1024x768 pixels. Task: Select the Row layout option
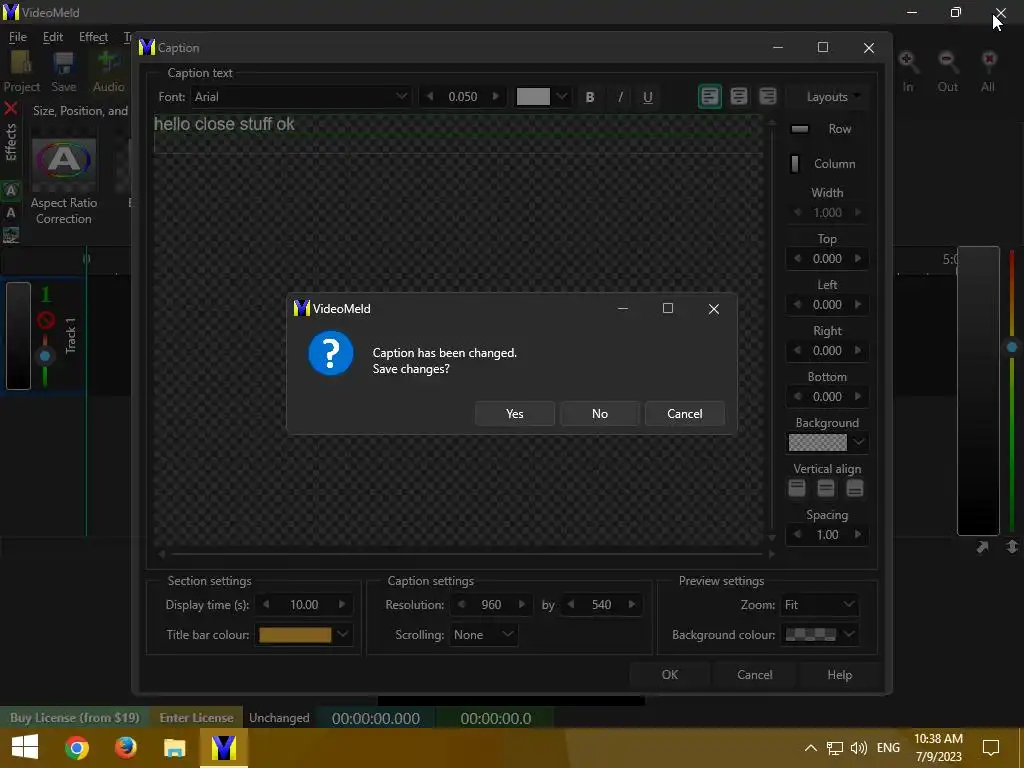[x=827, y=129]
